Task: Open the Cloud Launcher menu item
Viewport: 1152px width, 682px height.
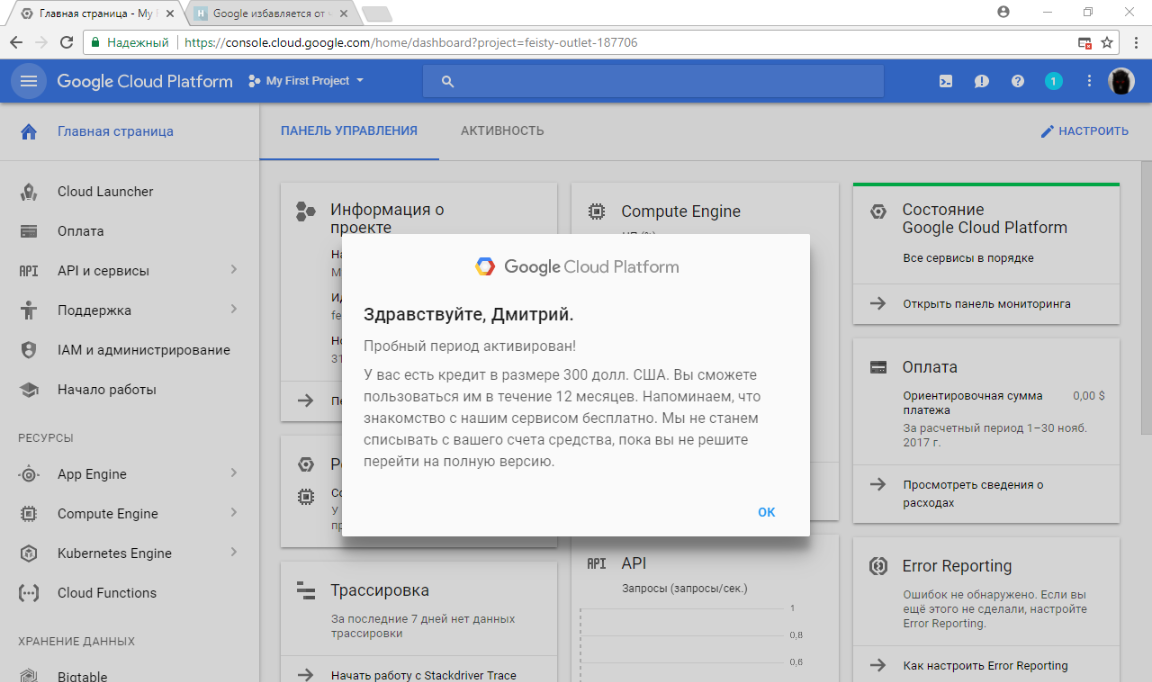Action: coord(105,192)
